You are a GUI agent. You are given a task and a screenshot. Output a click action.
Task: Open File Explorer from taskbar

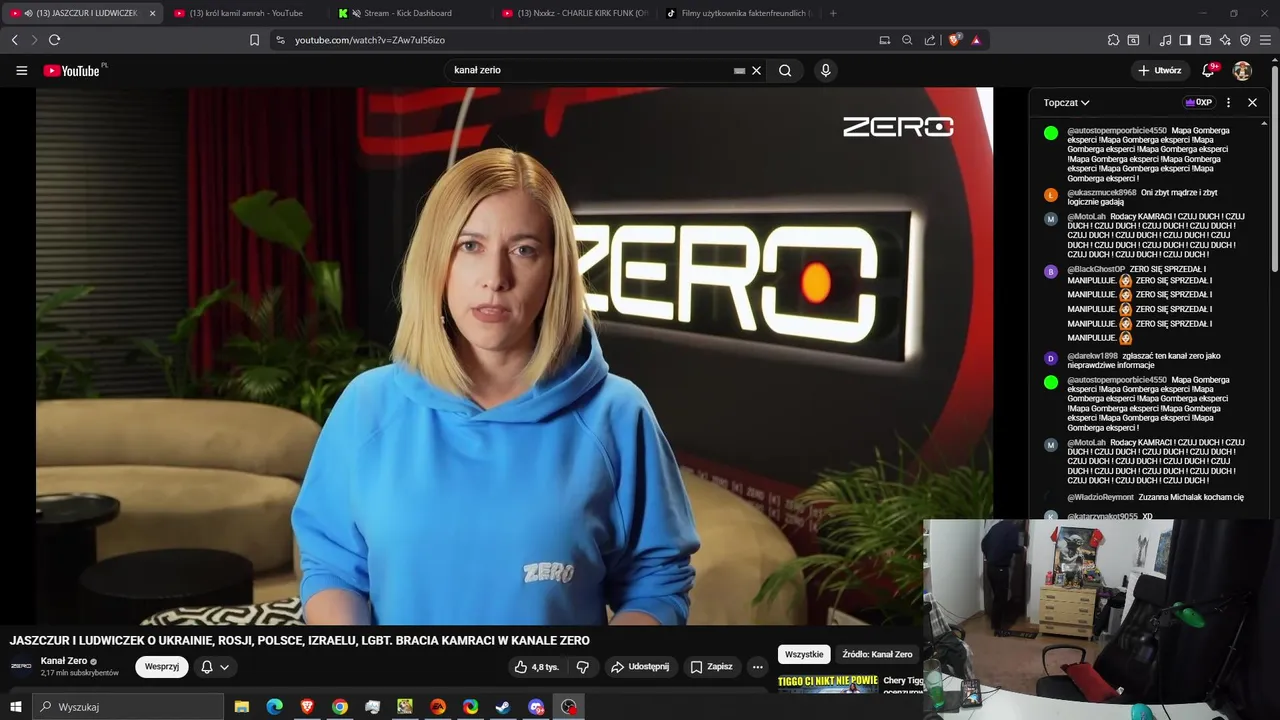pyautogui.click(x=242, y=707)
